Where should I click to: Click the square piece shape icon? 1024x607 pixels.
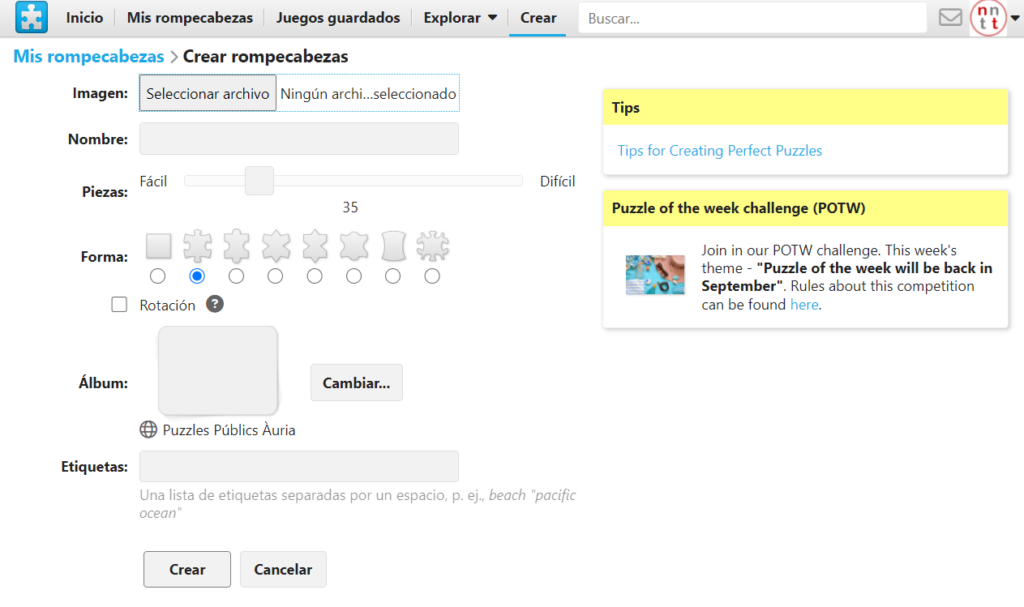click(158, 245)
